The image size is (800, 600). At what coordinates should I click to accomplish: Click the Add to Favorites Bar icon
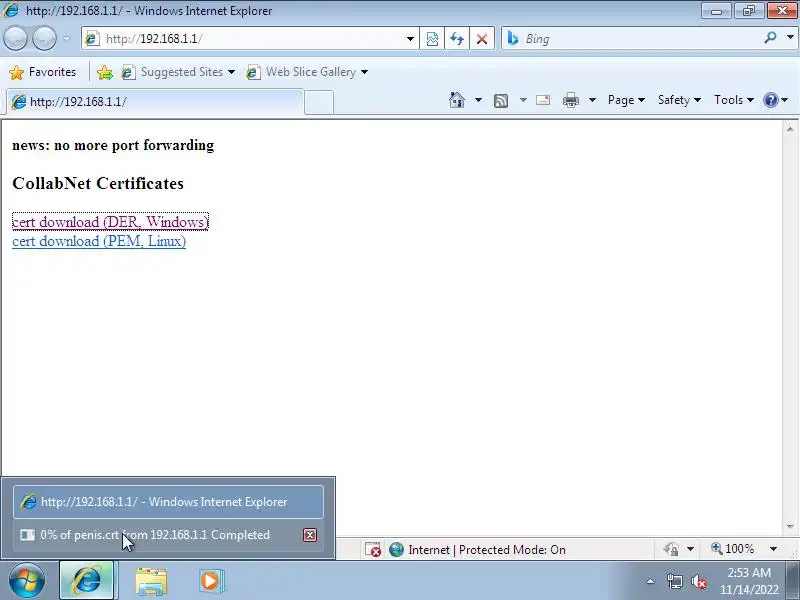[x=105, y=72]
